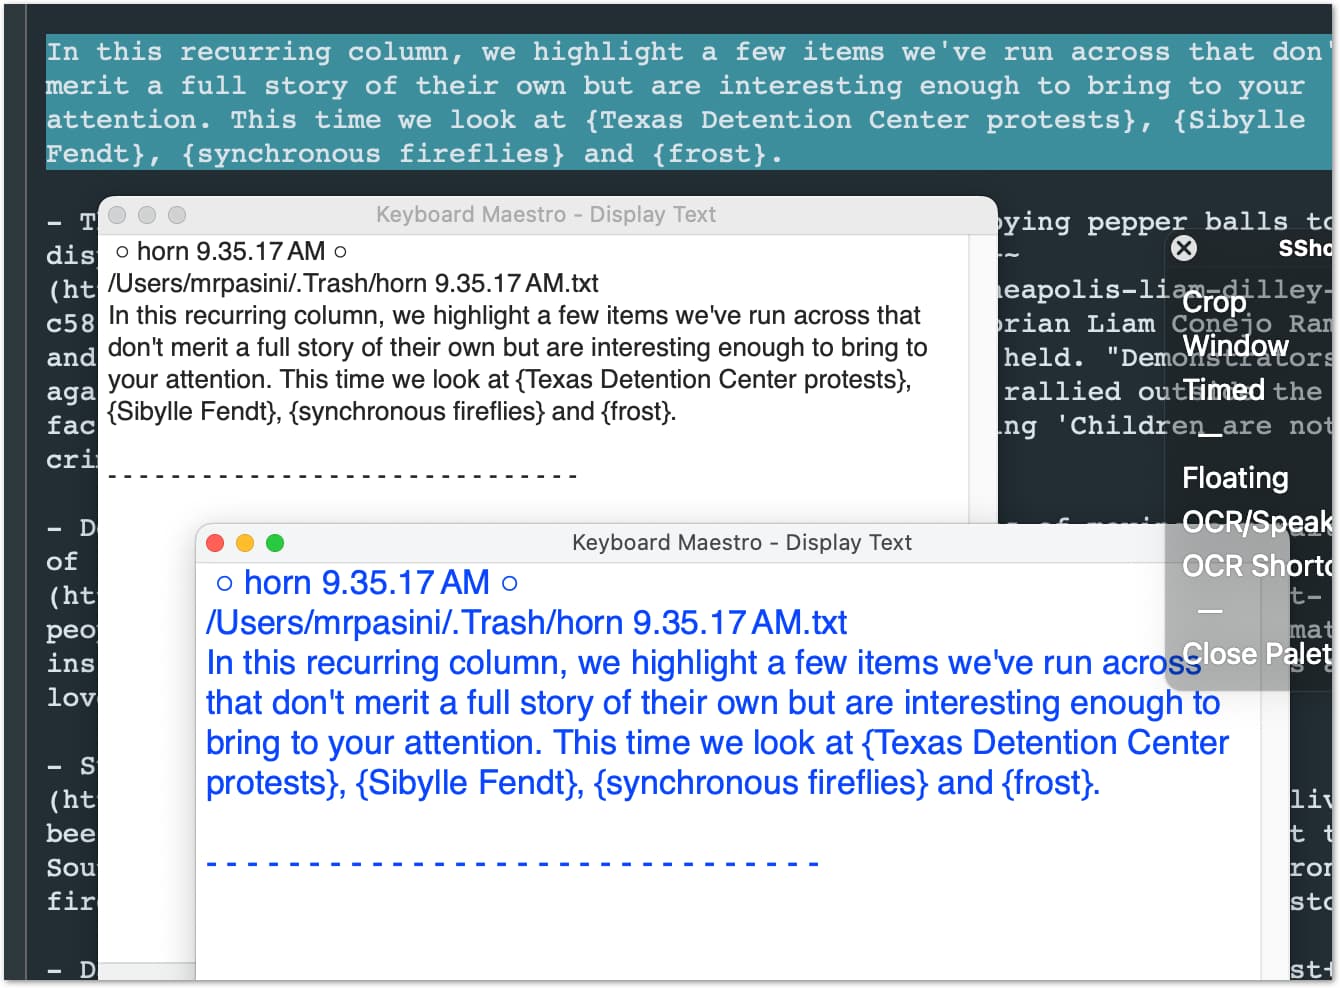Choose Window from the SShot palette

(x=1235, y=345)
